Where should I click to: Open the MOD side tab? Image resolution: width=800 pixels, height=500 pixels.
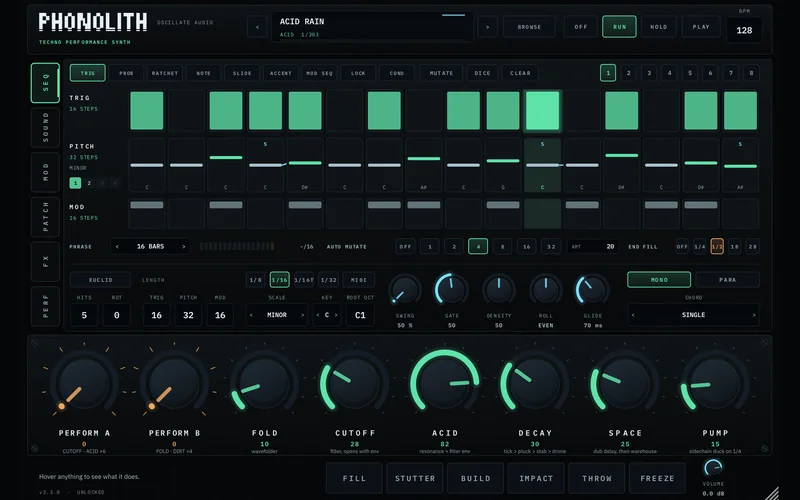45,172
